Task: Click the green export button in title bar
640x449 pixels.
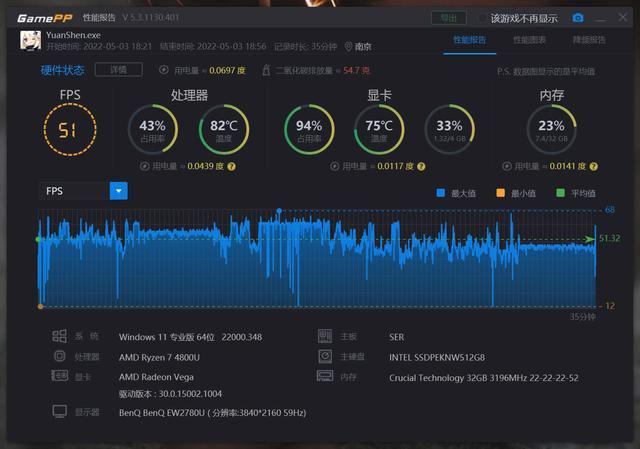Action: [x=449, y=18]
